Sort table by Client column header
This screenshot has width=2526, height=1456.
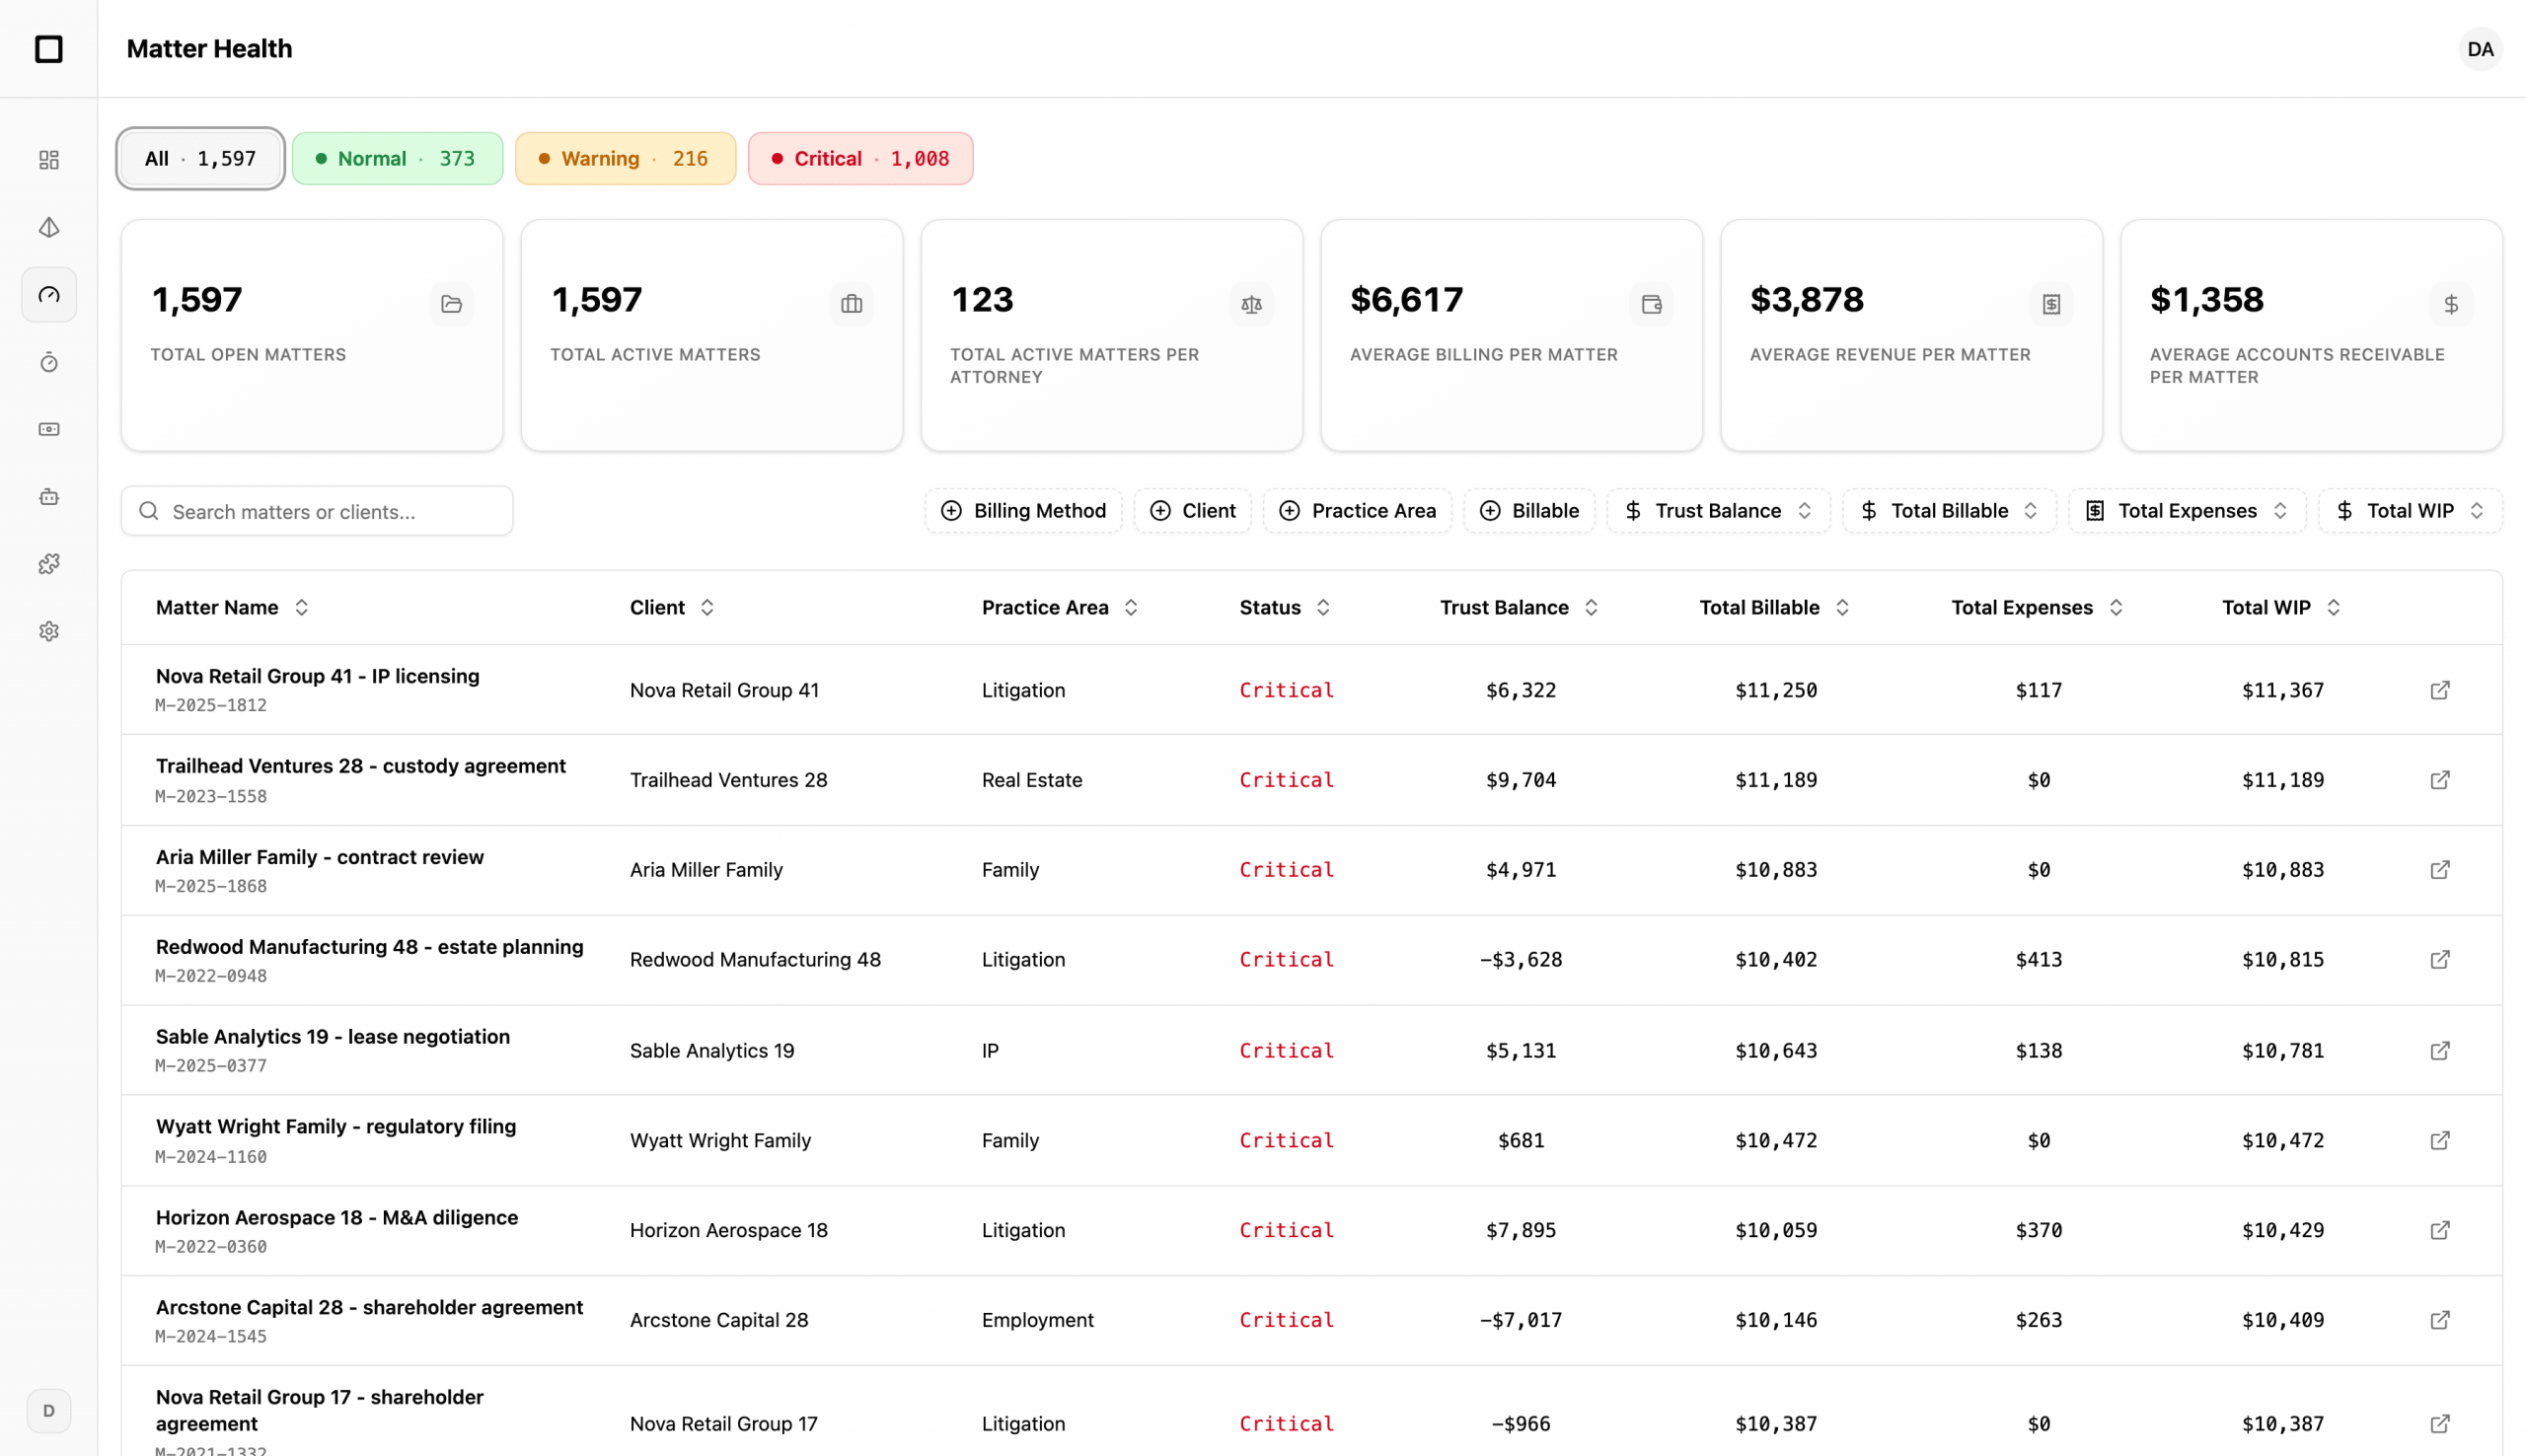672,608
